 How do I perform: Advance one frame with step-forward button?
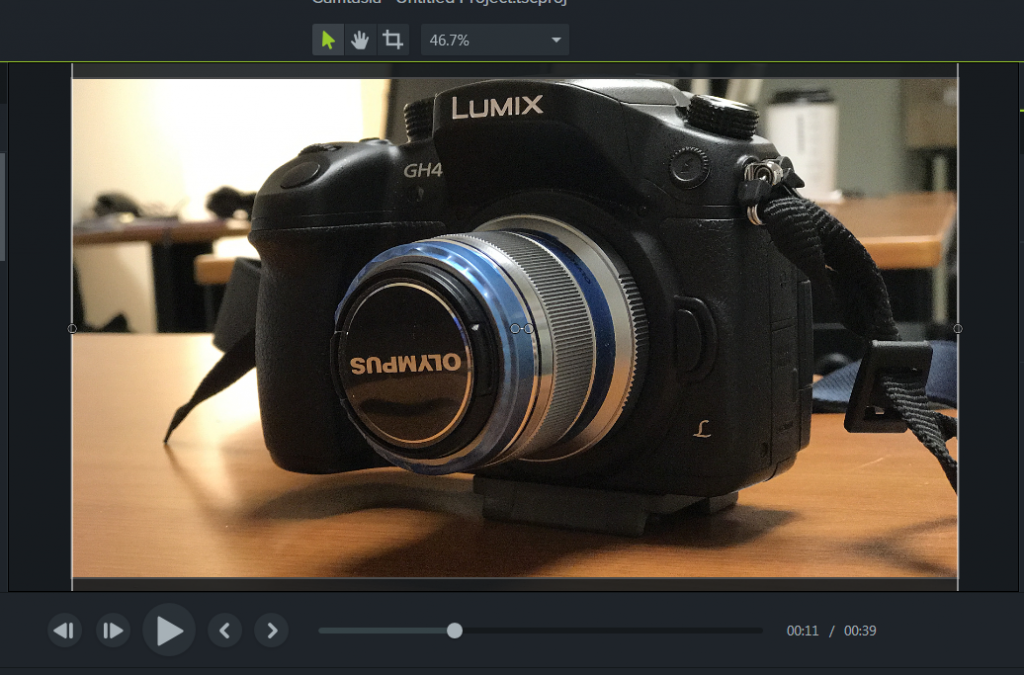[x=113, y=631]
